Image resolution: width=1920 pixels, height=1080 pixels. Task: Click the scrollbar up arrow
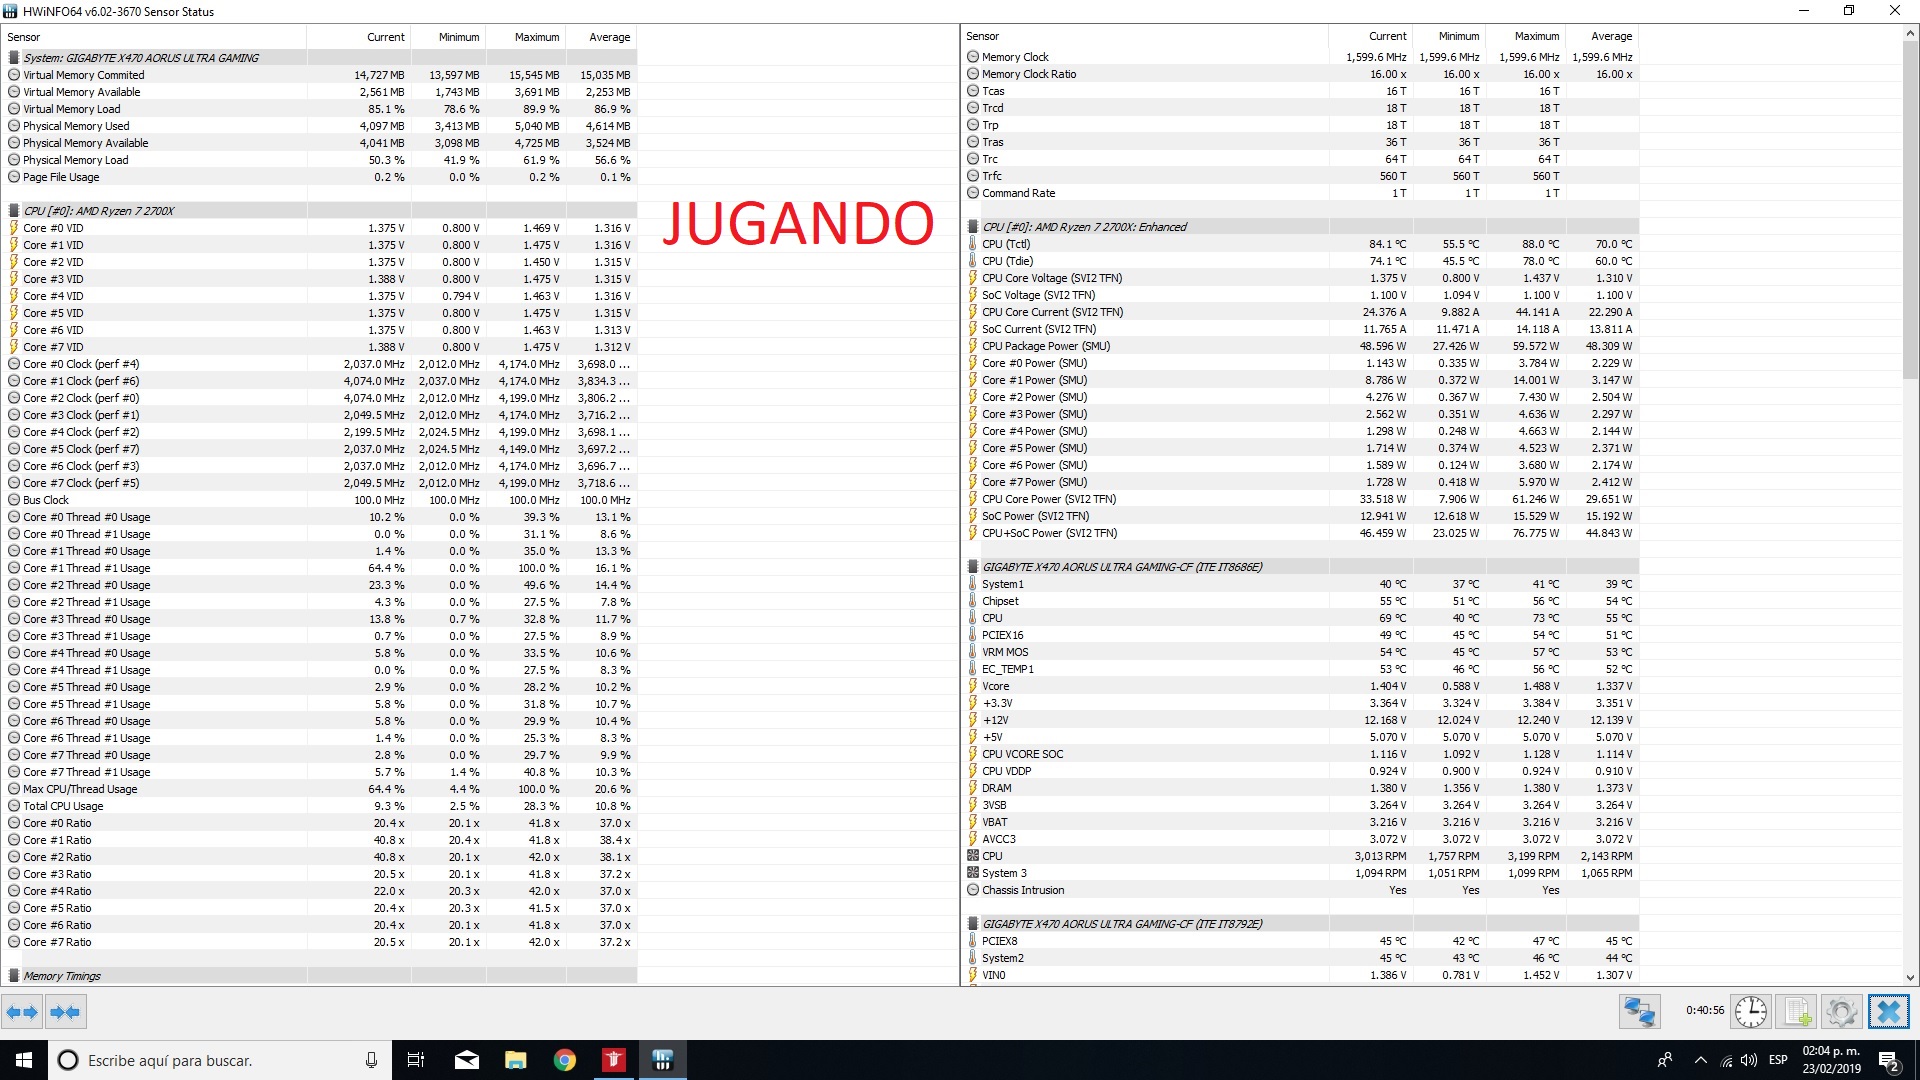click(1910, 33)
